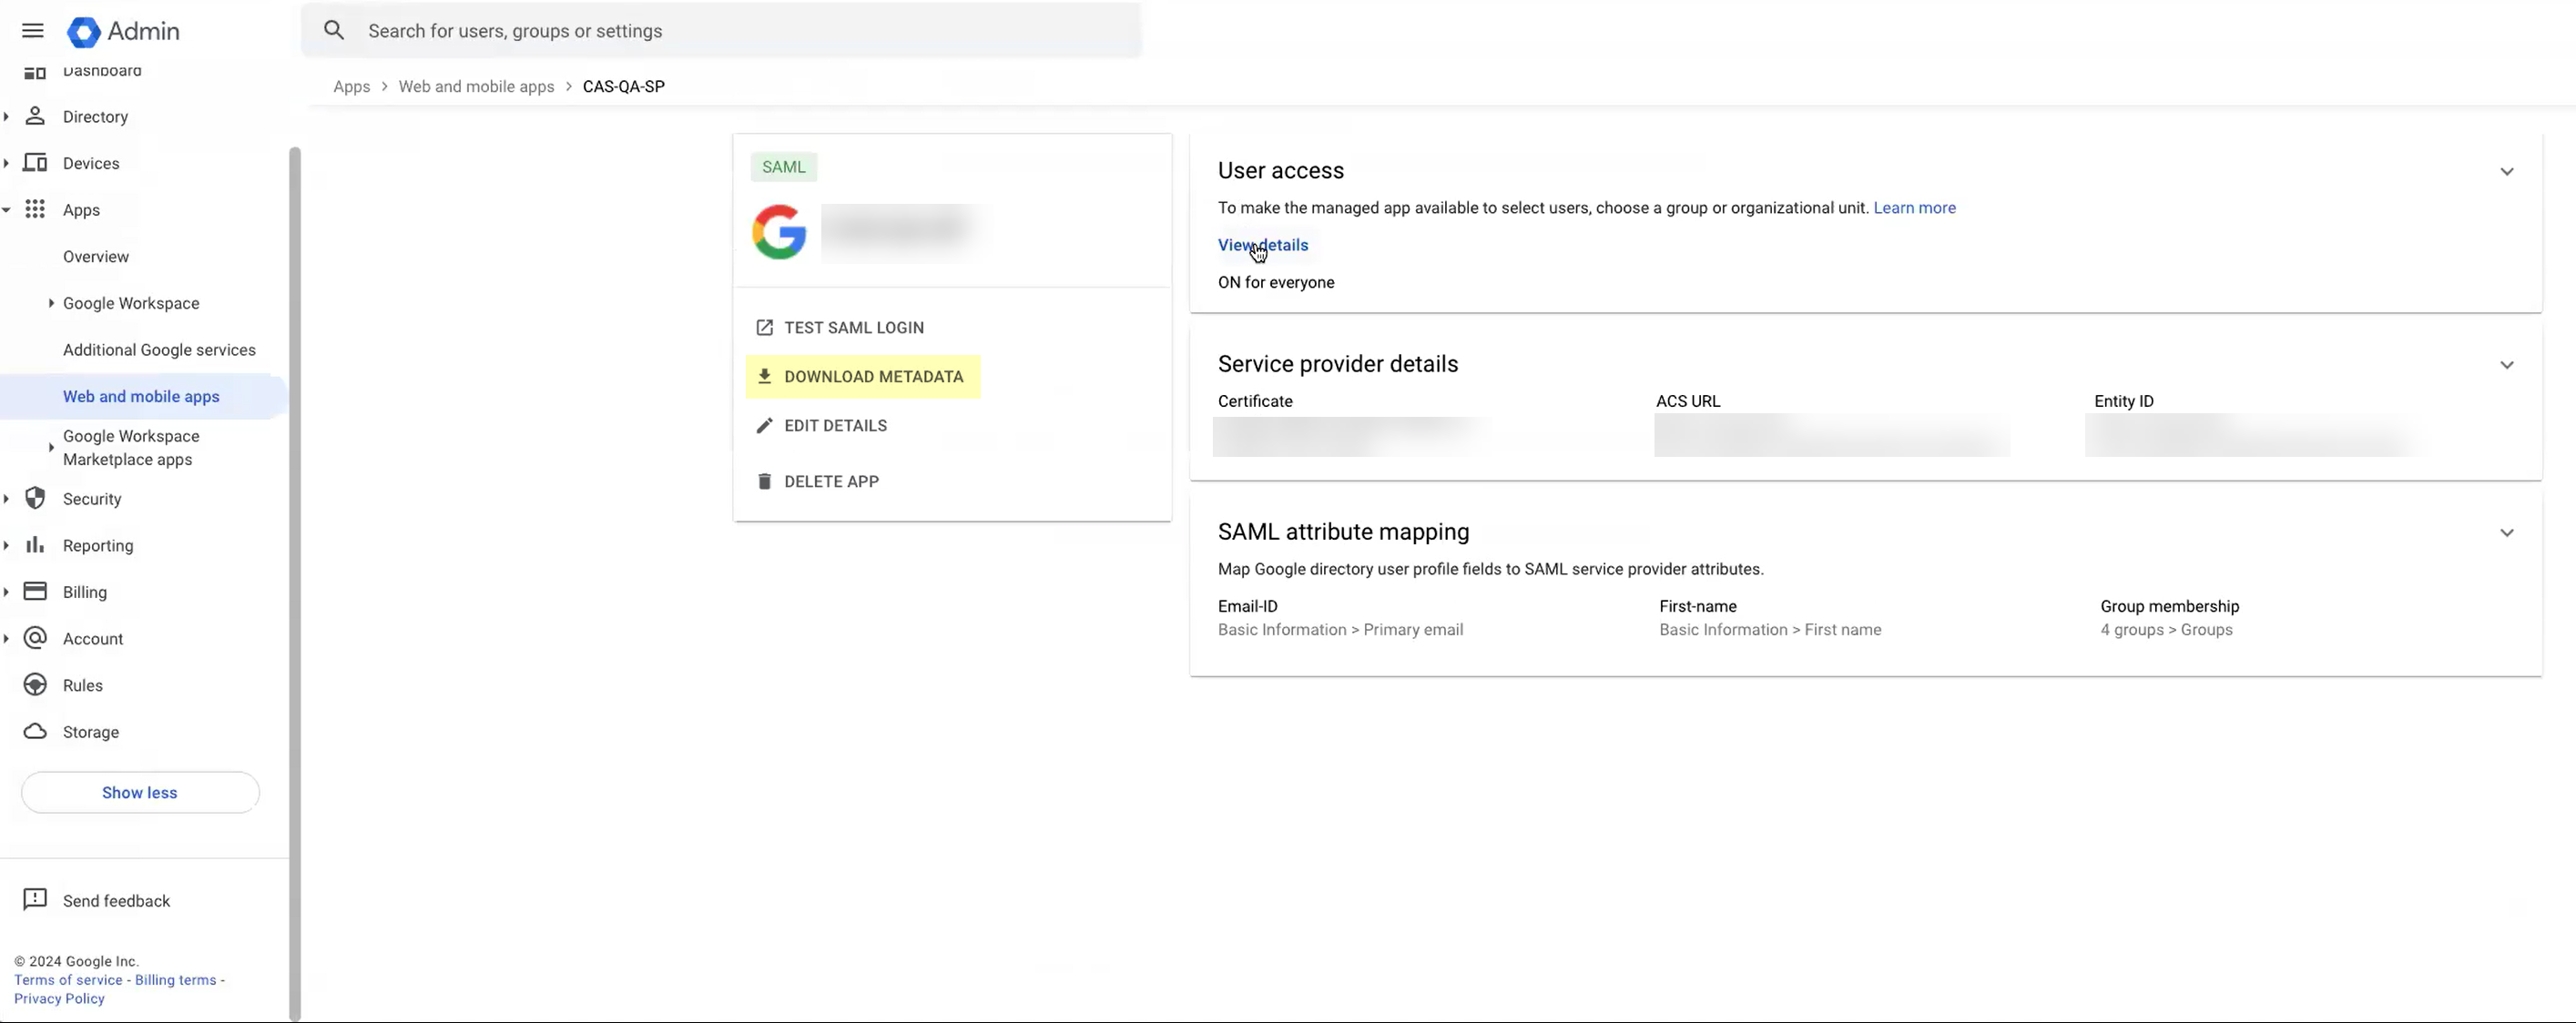Select Overview under Apps
This screenshot has width=2576, height=1023.
[x=96, y=256]
